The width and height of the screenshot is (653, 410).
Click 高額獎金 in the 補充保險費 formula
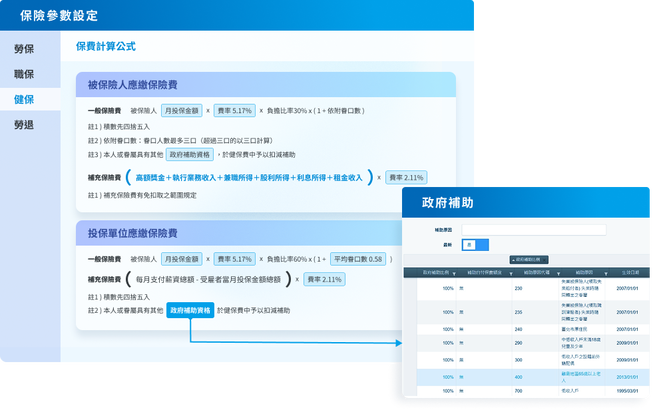pyautogui.click(x=150, y=178)
